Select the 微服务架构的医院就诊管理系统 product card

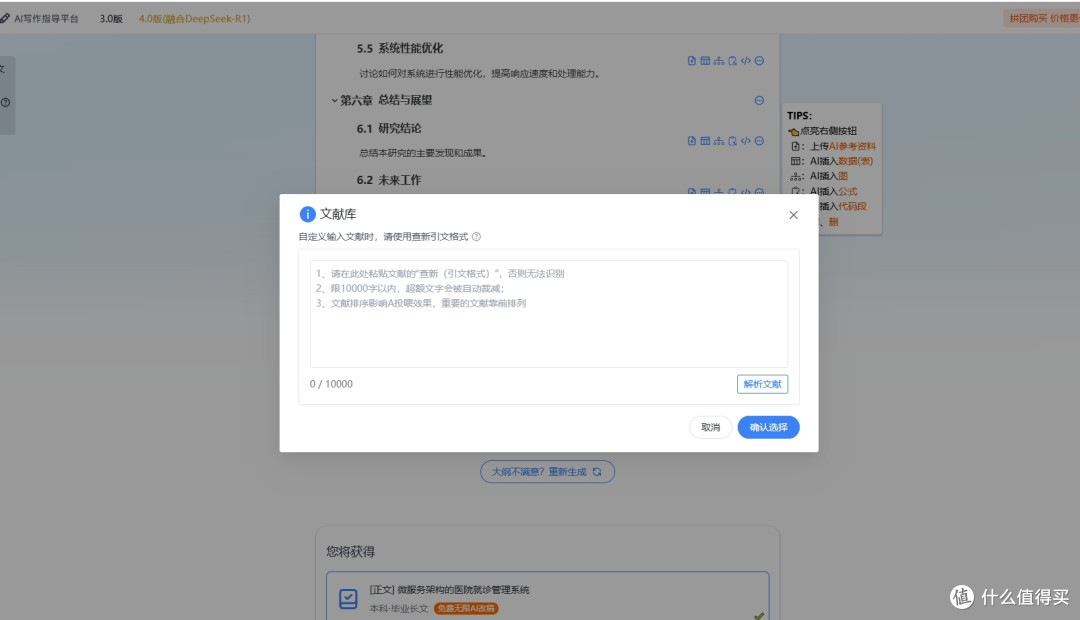coord(548,597)
